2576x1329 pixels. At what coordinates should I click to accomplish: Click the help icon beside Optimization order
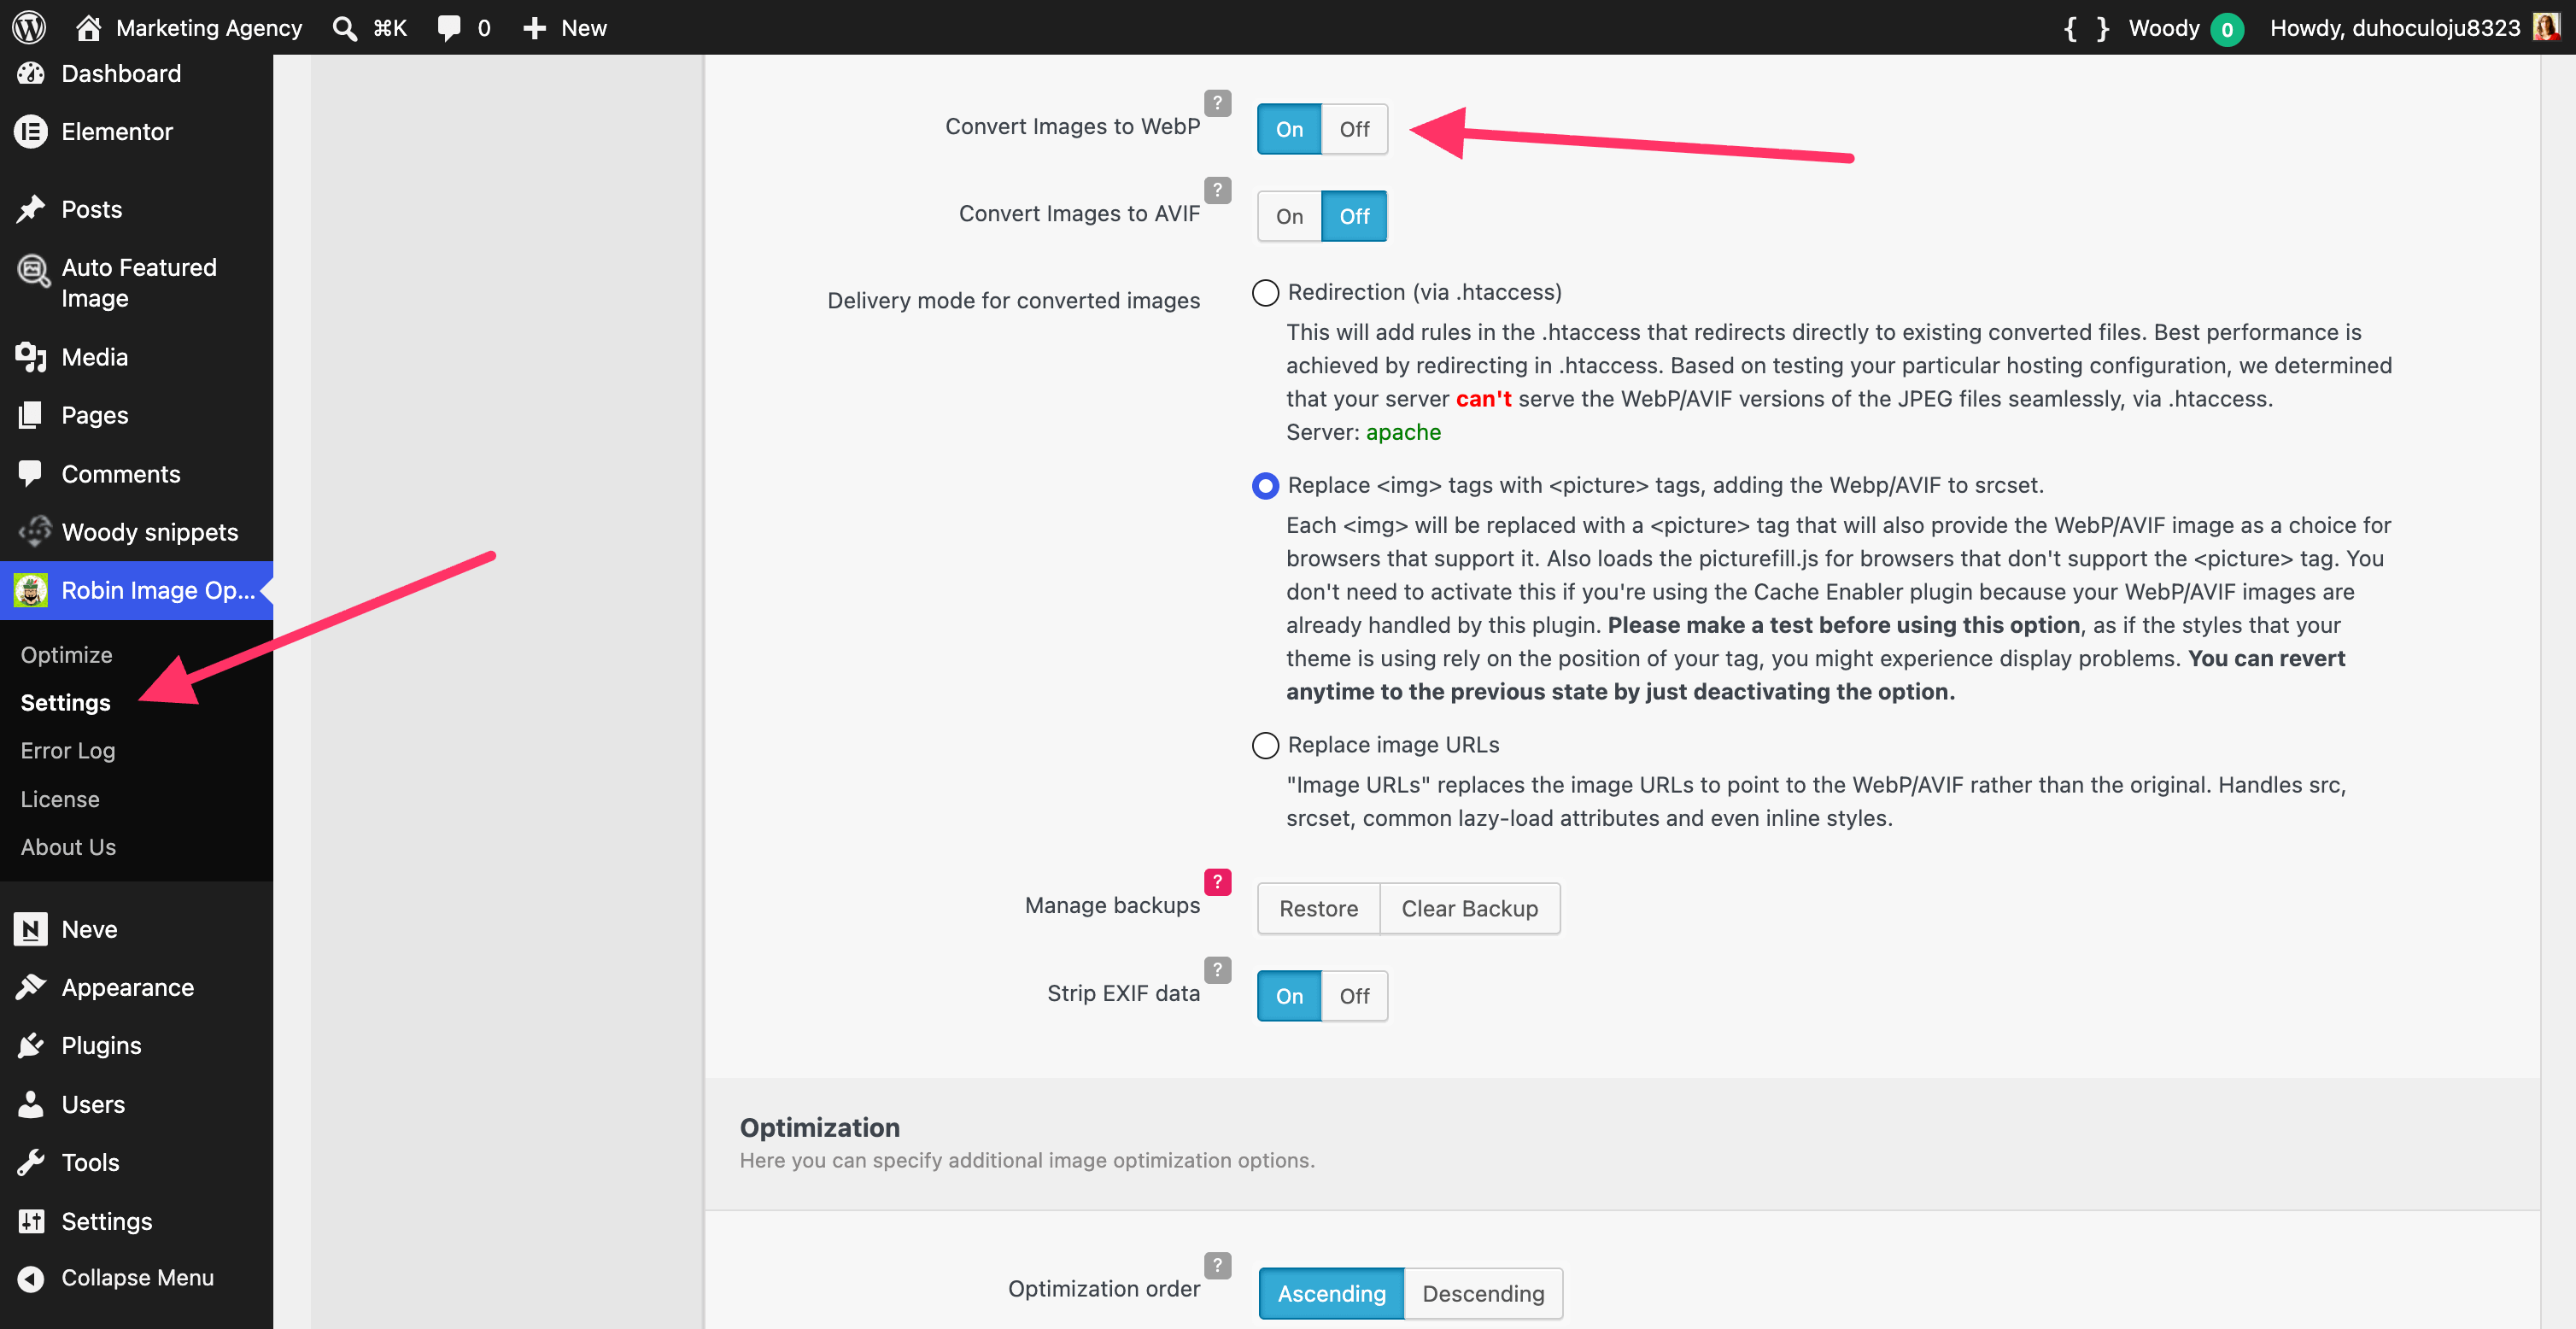tap(1217, 1265)
